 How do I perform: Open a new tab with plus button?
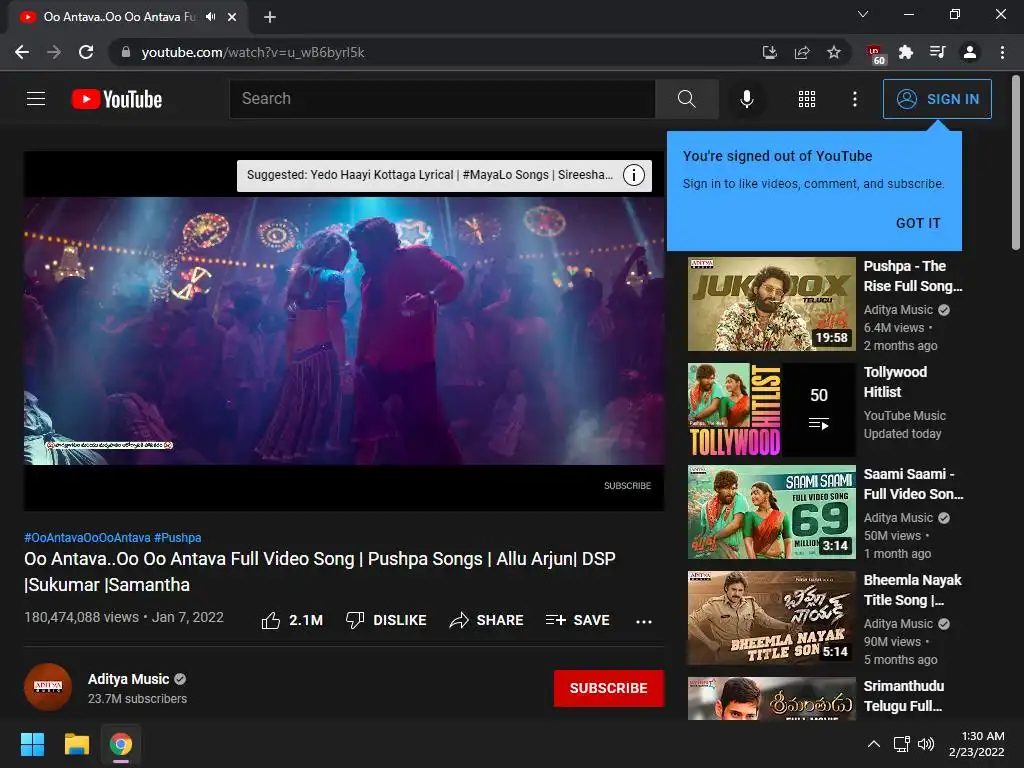pyautogui.click(x=270, y=17)
